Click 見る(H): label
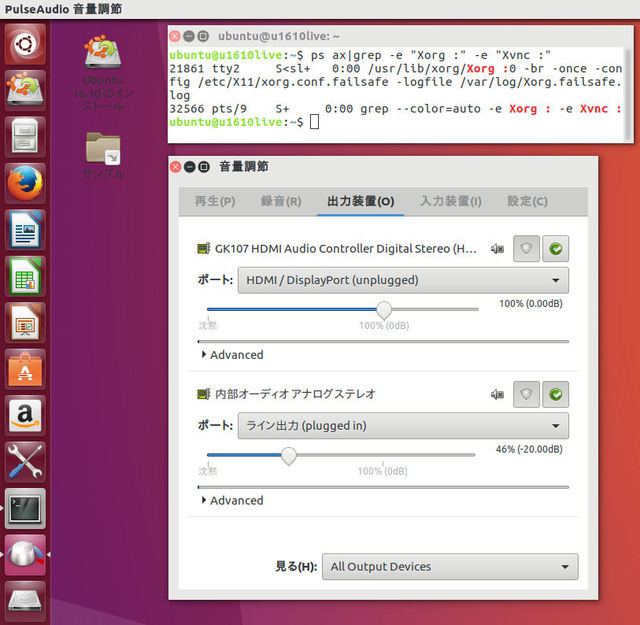 296,567
